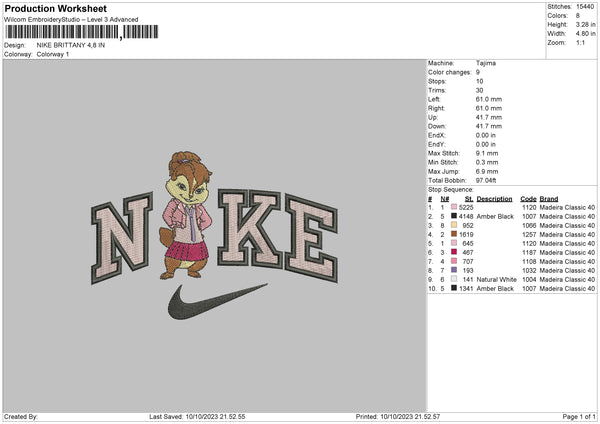The height and width of the screenshot is (424, 600).
Task: Click the Description column header
Action: [x=494, y=199]
